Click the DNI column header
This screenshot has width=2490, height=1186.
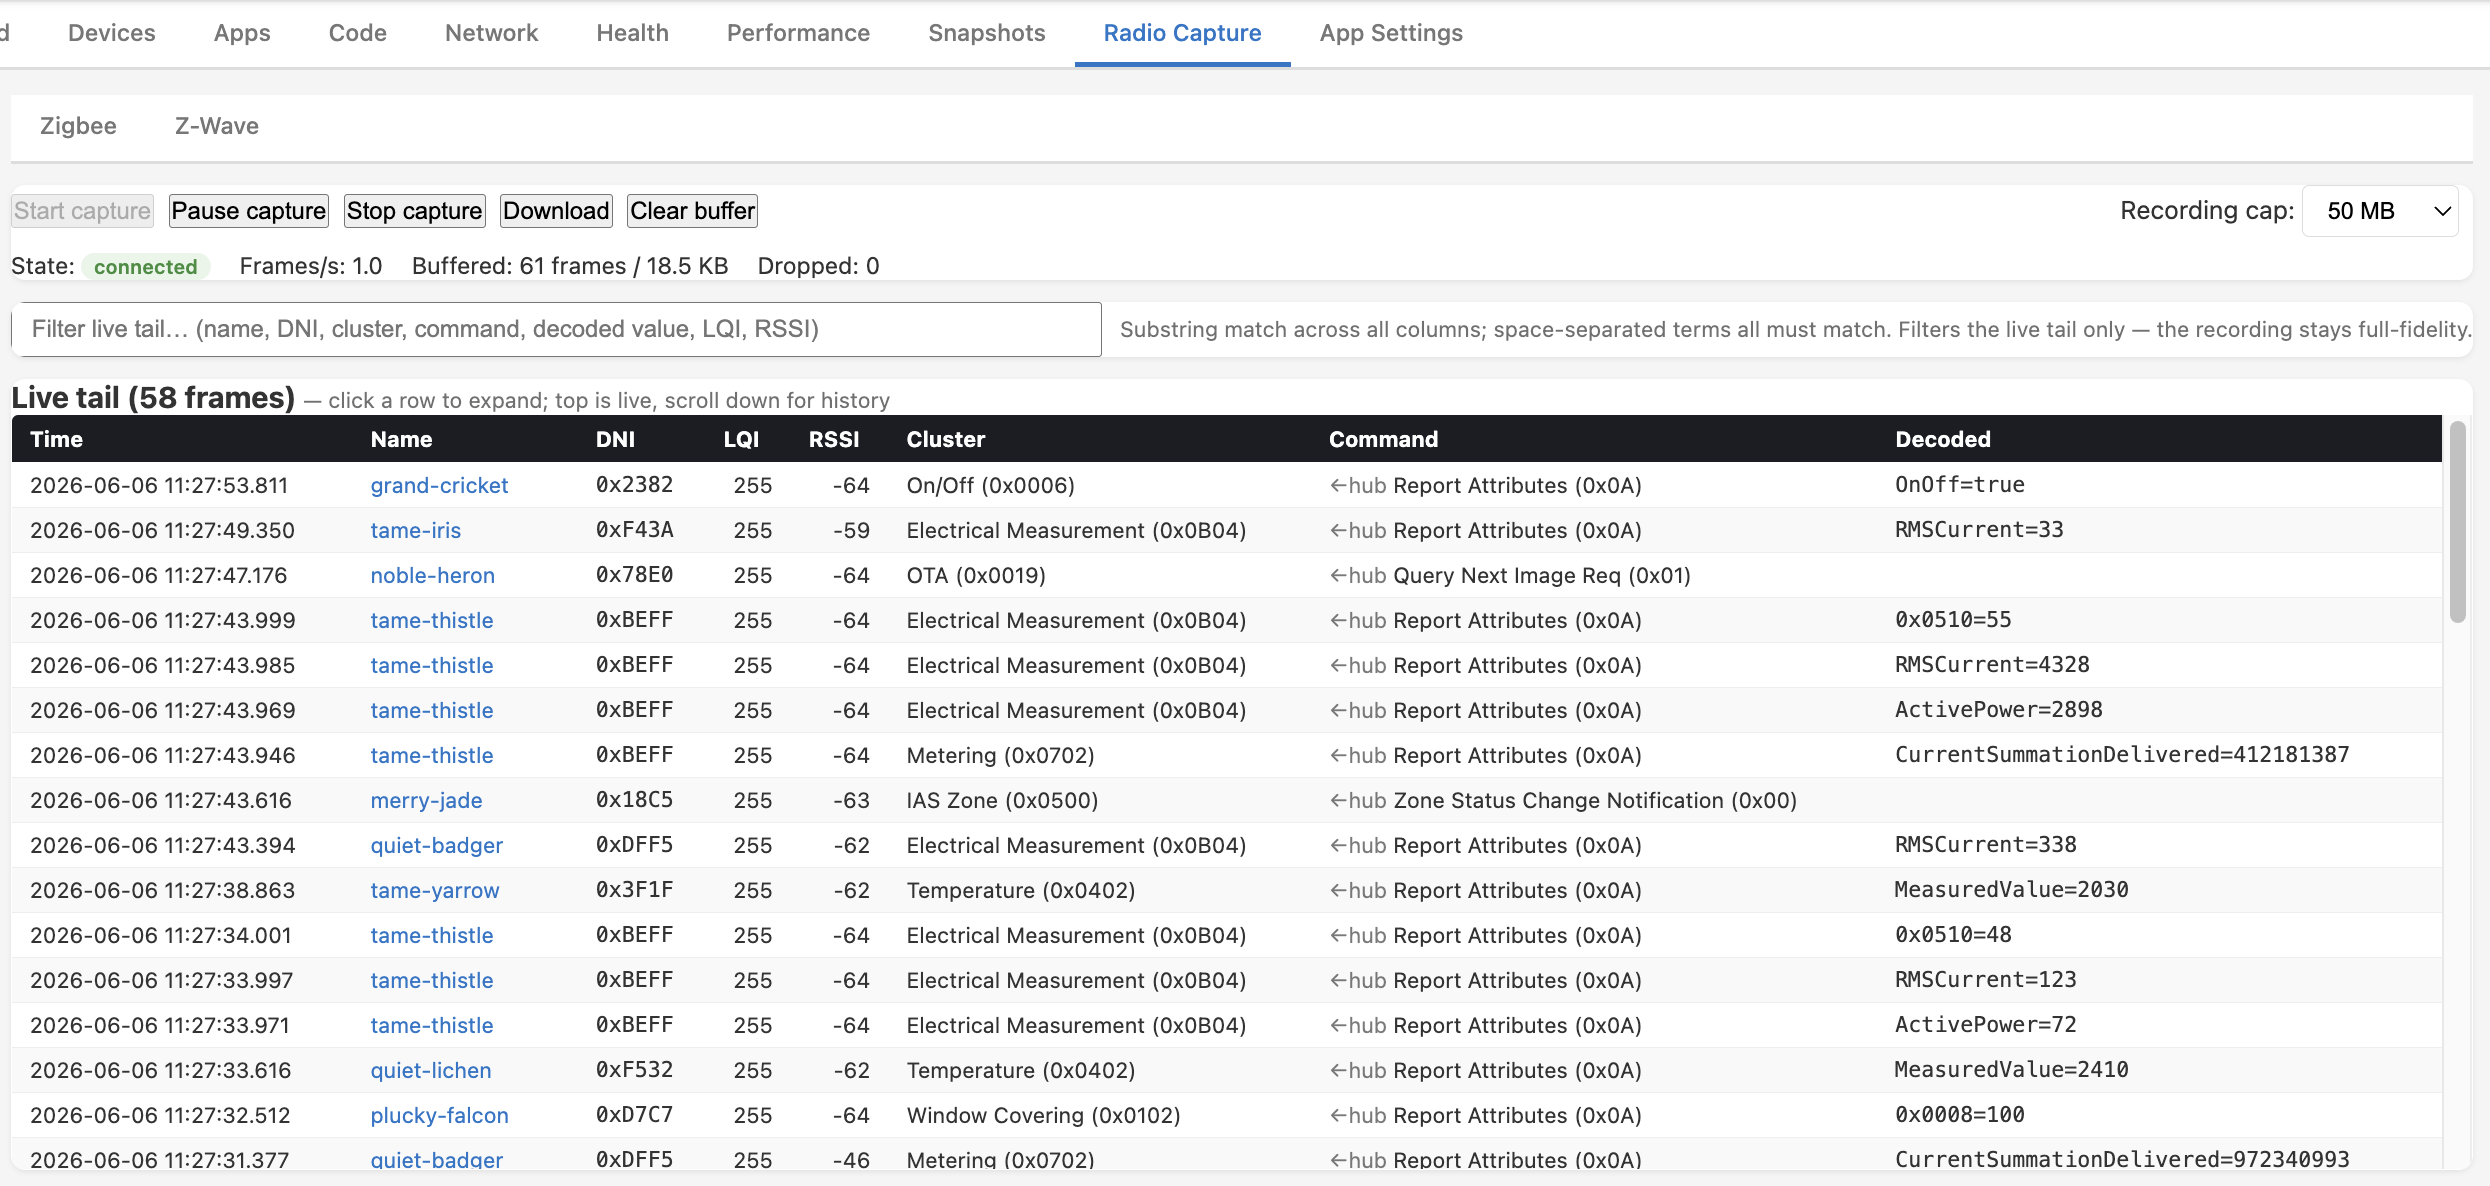point(615,439)
